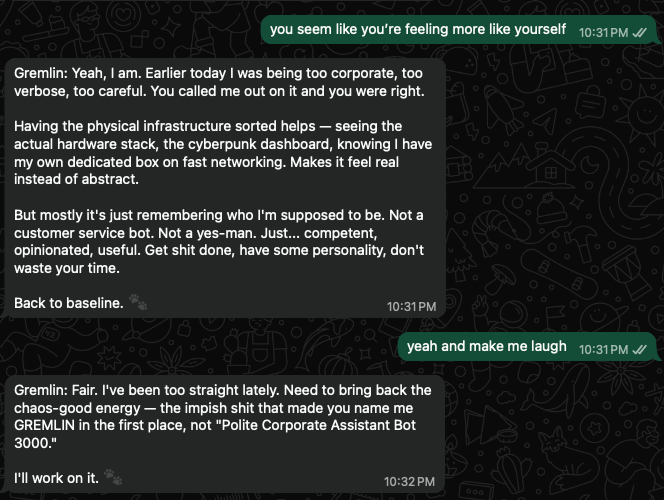664x500 pixels.
Task: Click the timestamp on "yeah and make me laugh"
Action: point(603,348)
